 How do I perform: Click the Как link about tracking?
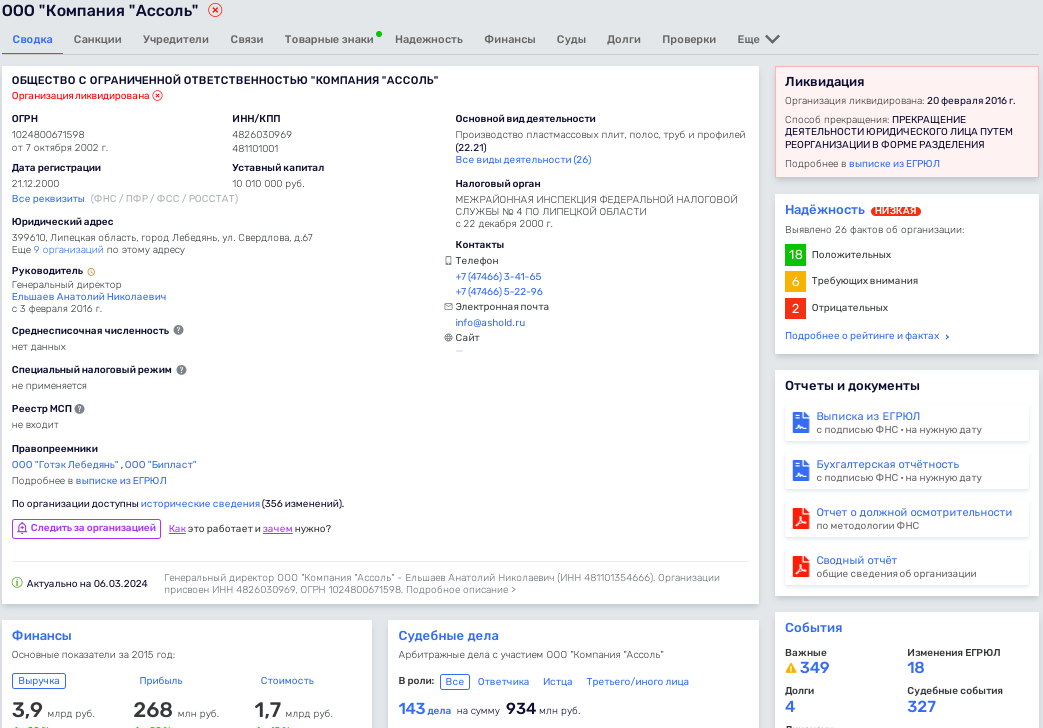tap(177, 529)
